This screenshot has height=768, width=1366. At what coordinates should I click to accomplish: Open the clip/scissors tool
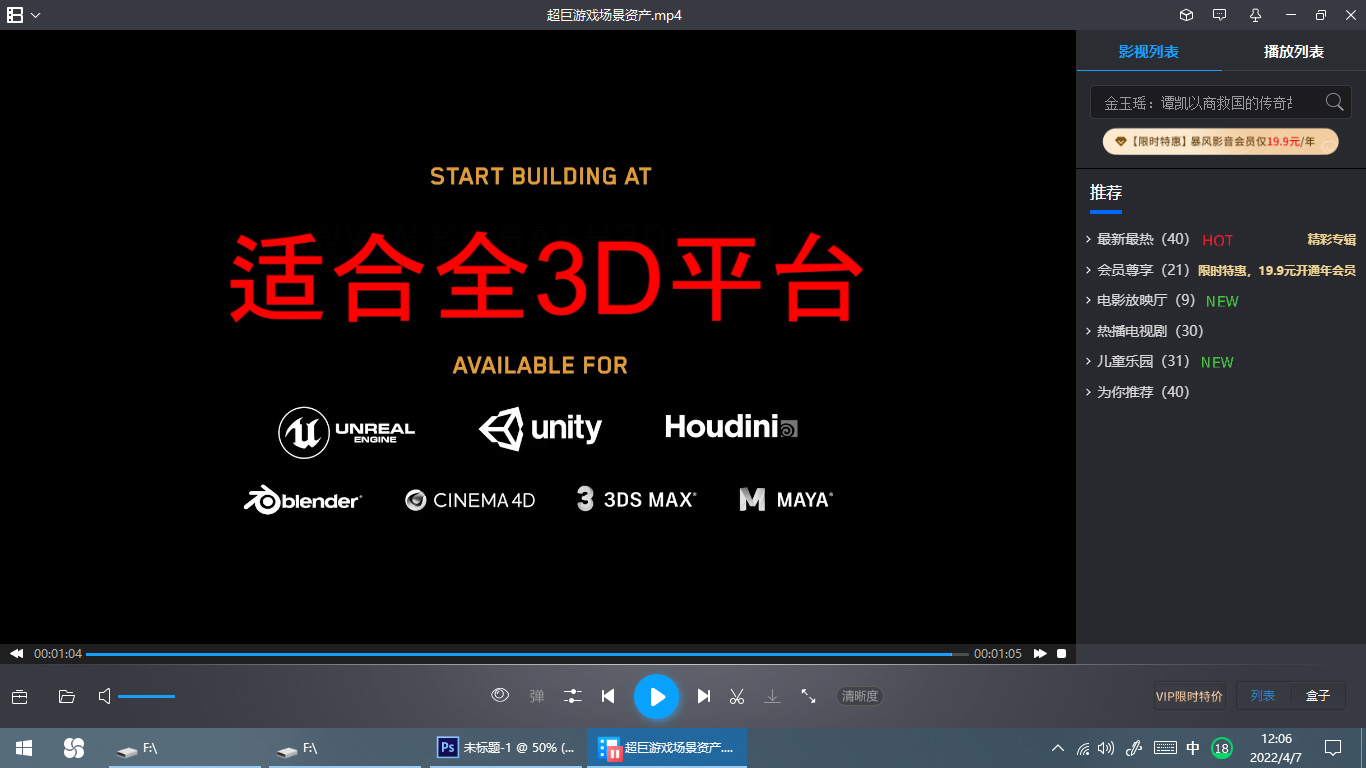click(737, 696)
